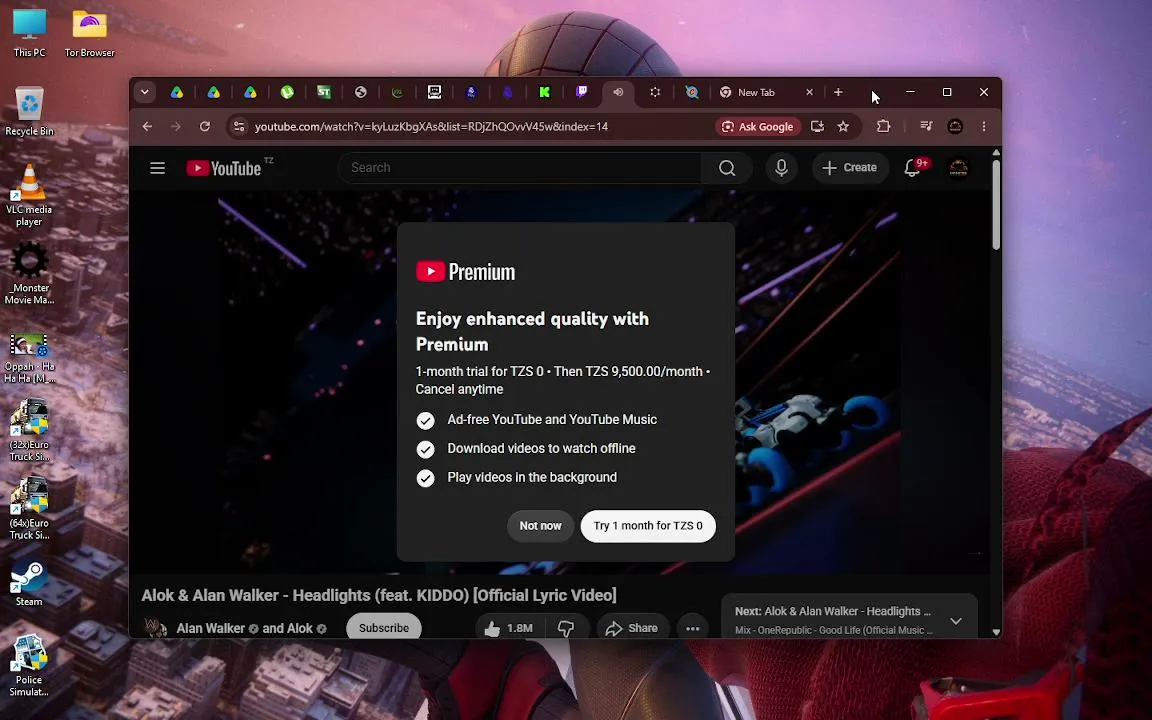Screen dimensions: 1152x720
Task: Open the Recycle Bin desktop icon
Action: click(x=29, y=112)
